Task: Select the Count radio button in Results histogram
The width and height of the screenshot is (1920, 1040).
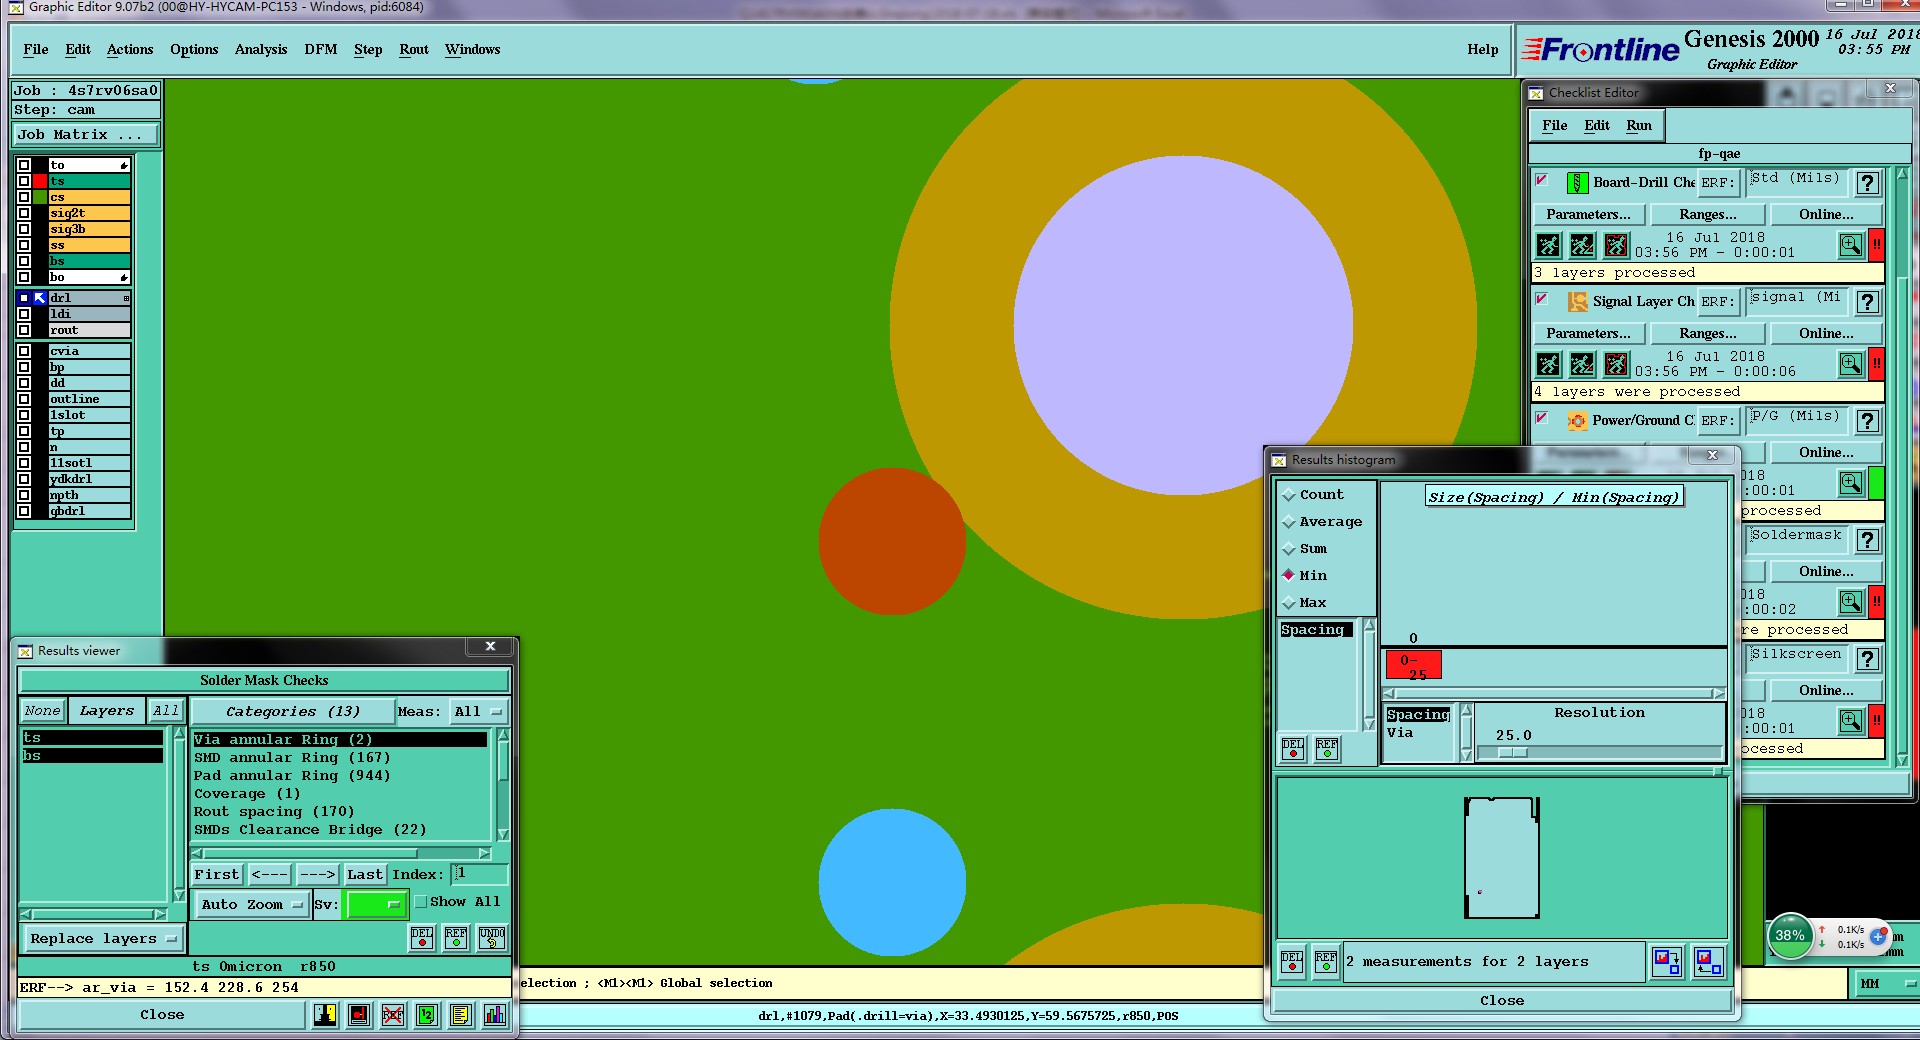Action: coord(1289,495)
